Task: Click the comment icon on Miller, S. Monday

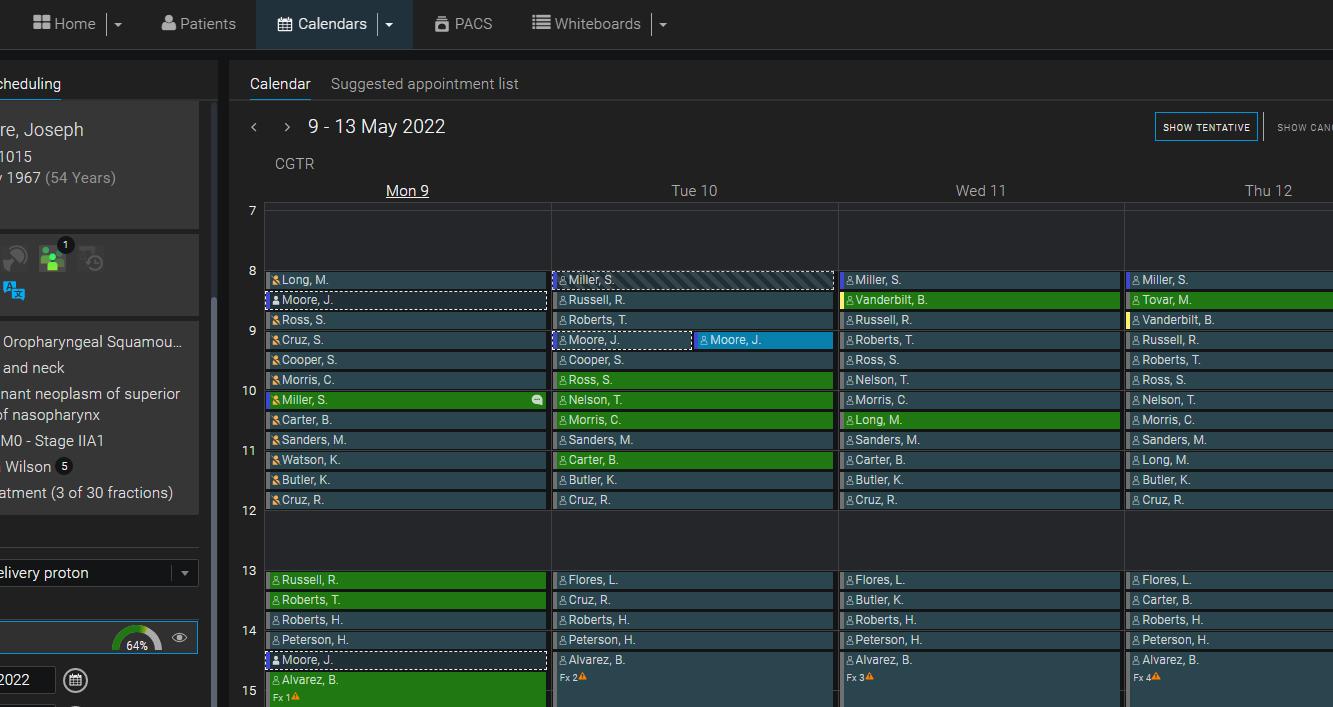Action: point(537,400)
